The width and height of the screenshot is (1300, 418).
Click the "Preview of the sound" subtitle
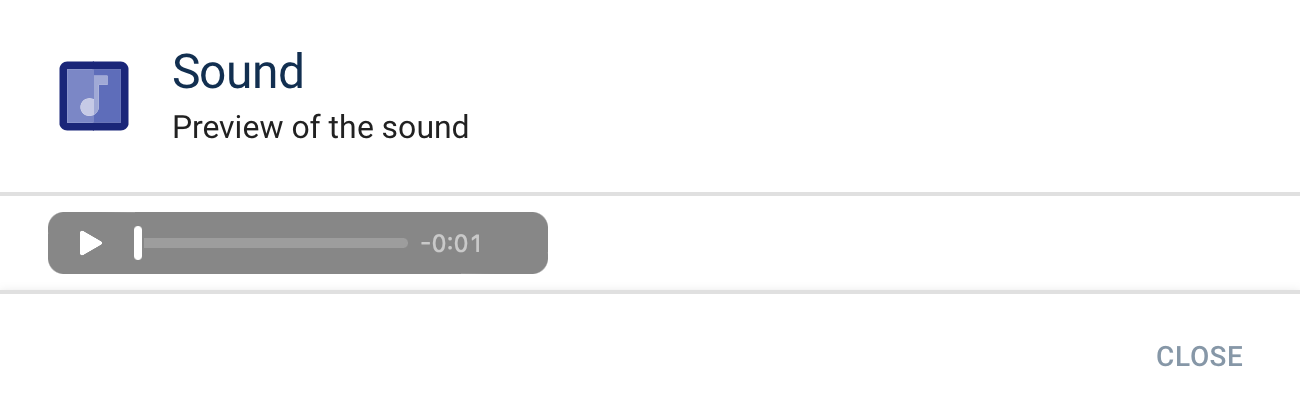tap(320, 128)
